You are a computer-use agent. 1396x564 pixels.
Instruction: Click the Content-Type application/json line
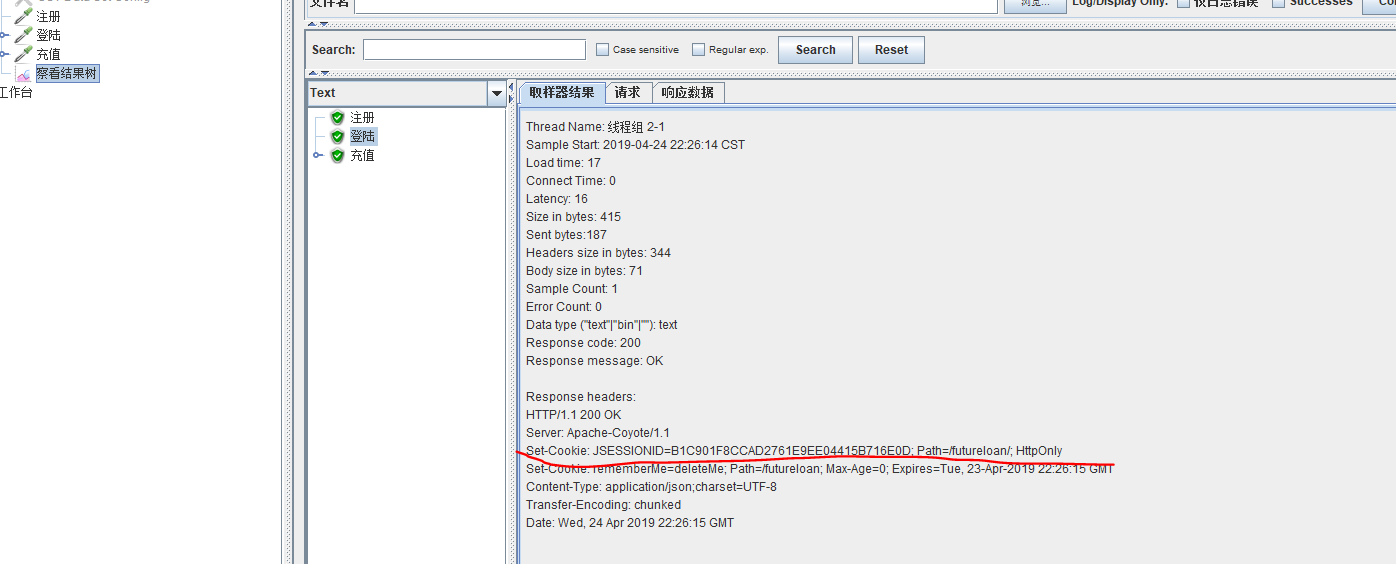(x=651, y=487)
